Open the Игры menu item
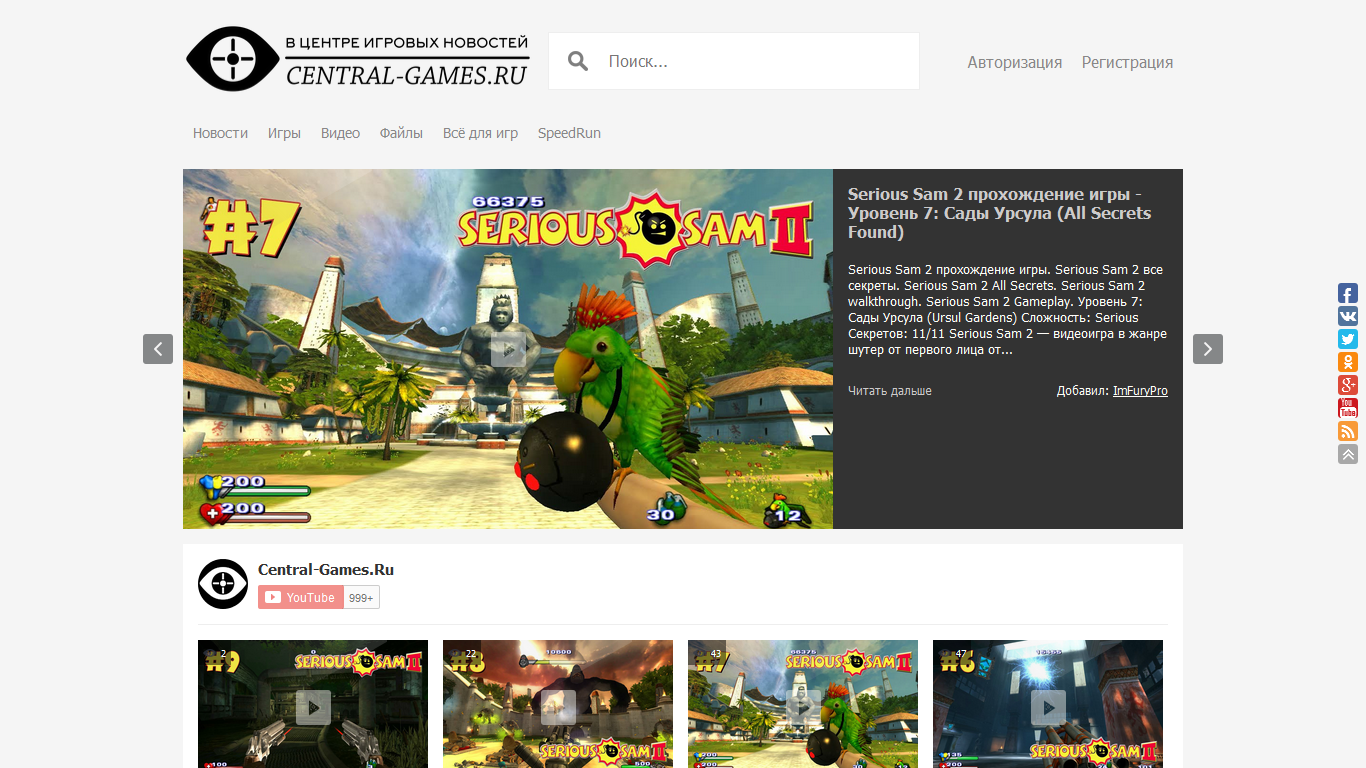Image resolution: width=1366 pixels, height=768 pixels. [284, 133]
